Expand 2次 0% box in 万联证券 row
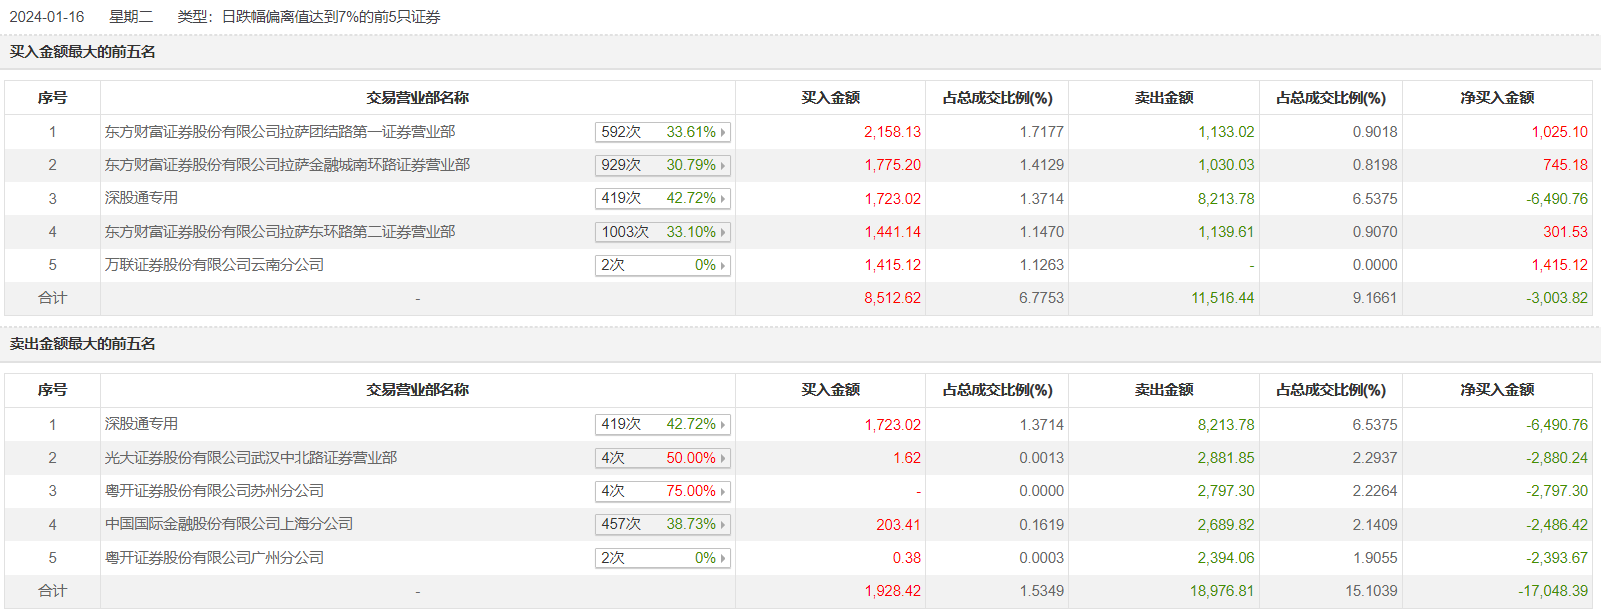This screenshot has height=615, width=1601. point(662,265)
